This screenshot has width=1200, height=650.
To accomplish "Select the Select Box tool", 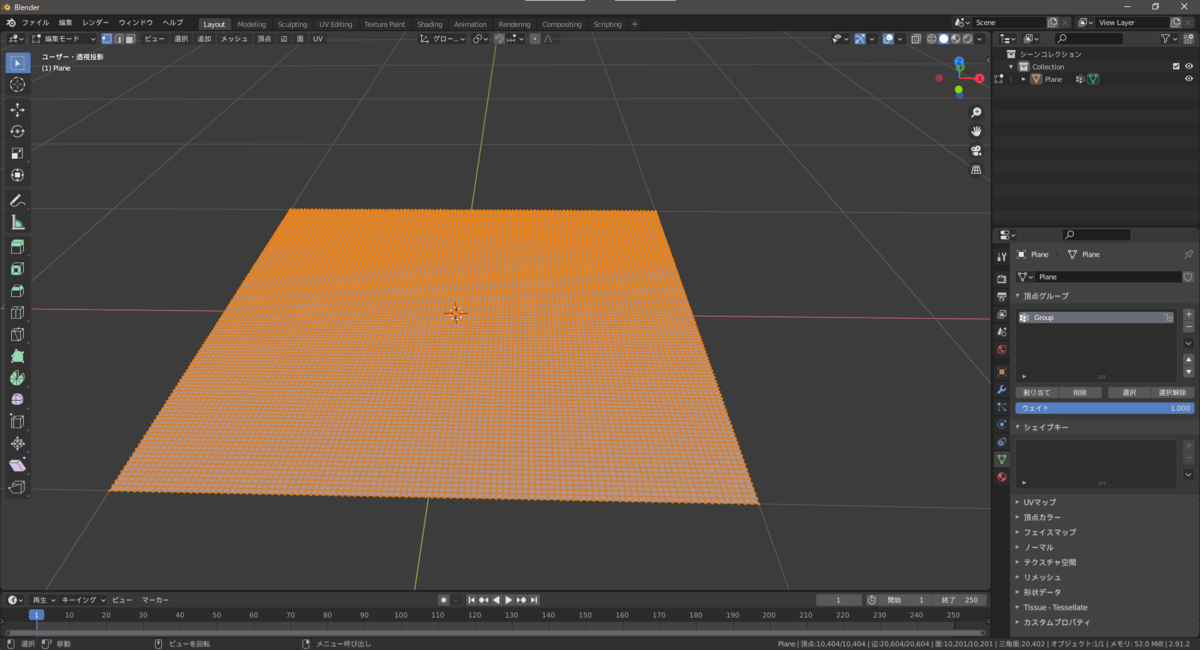I will (x=18, y=63).
